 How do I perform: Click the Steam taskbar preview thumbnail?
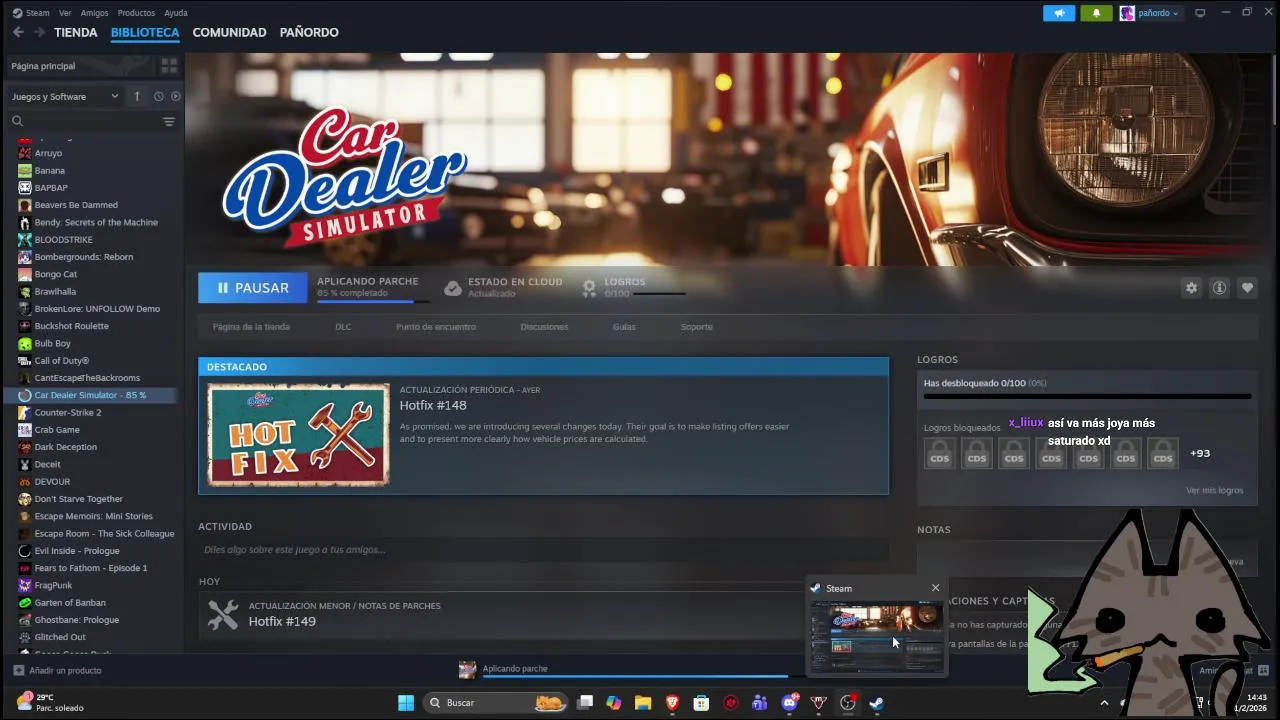tap(876, 637)
